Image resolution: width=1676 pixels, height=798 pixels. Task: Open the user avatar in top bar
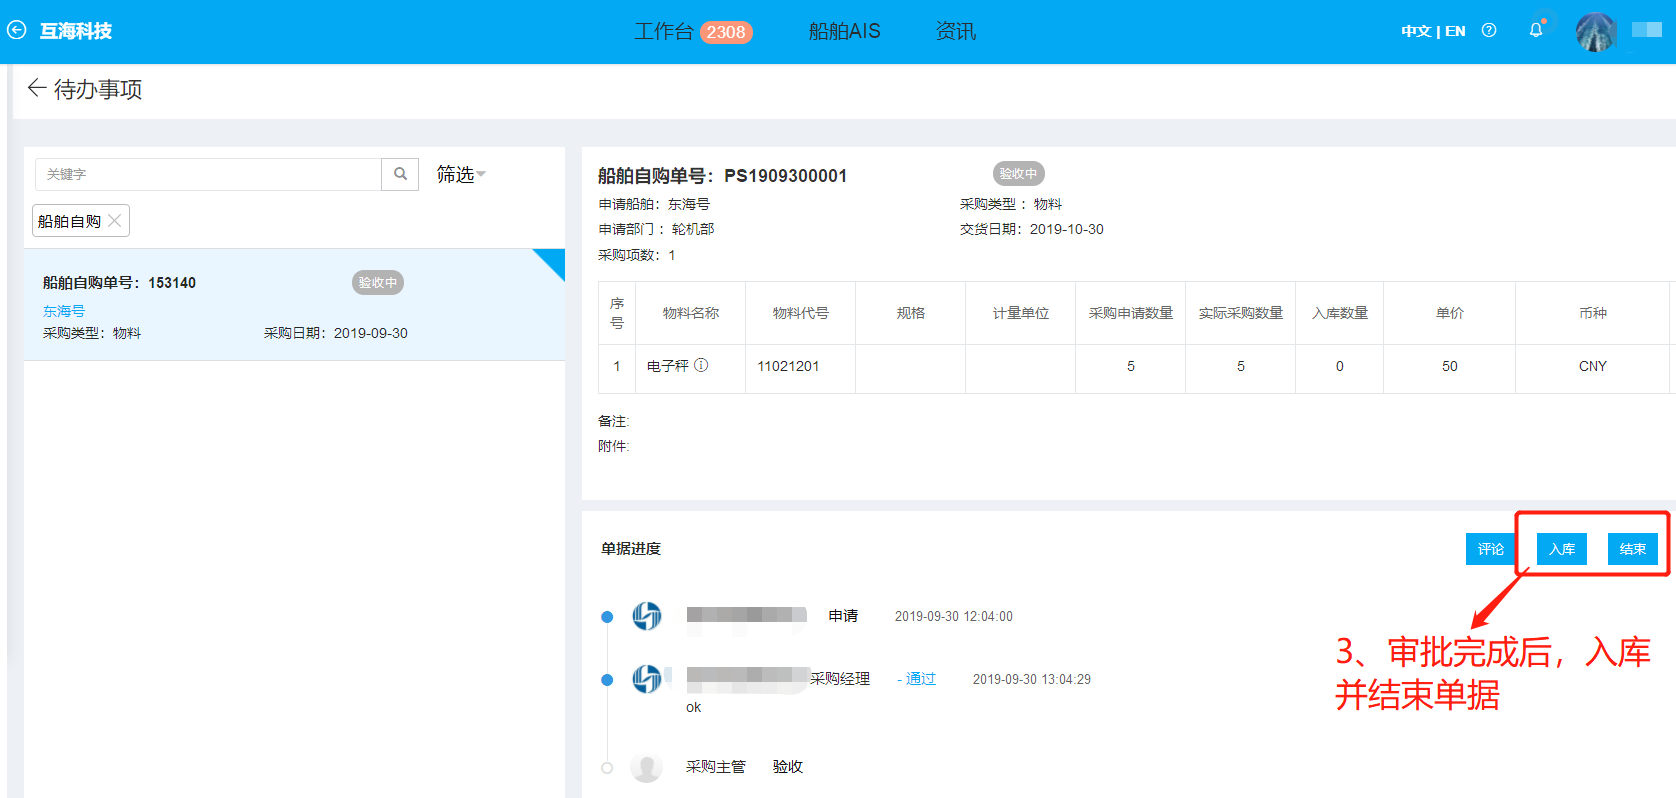[1596, 32]
